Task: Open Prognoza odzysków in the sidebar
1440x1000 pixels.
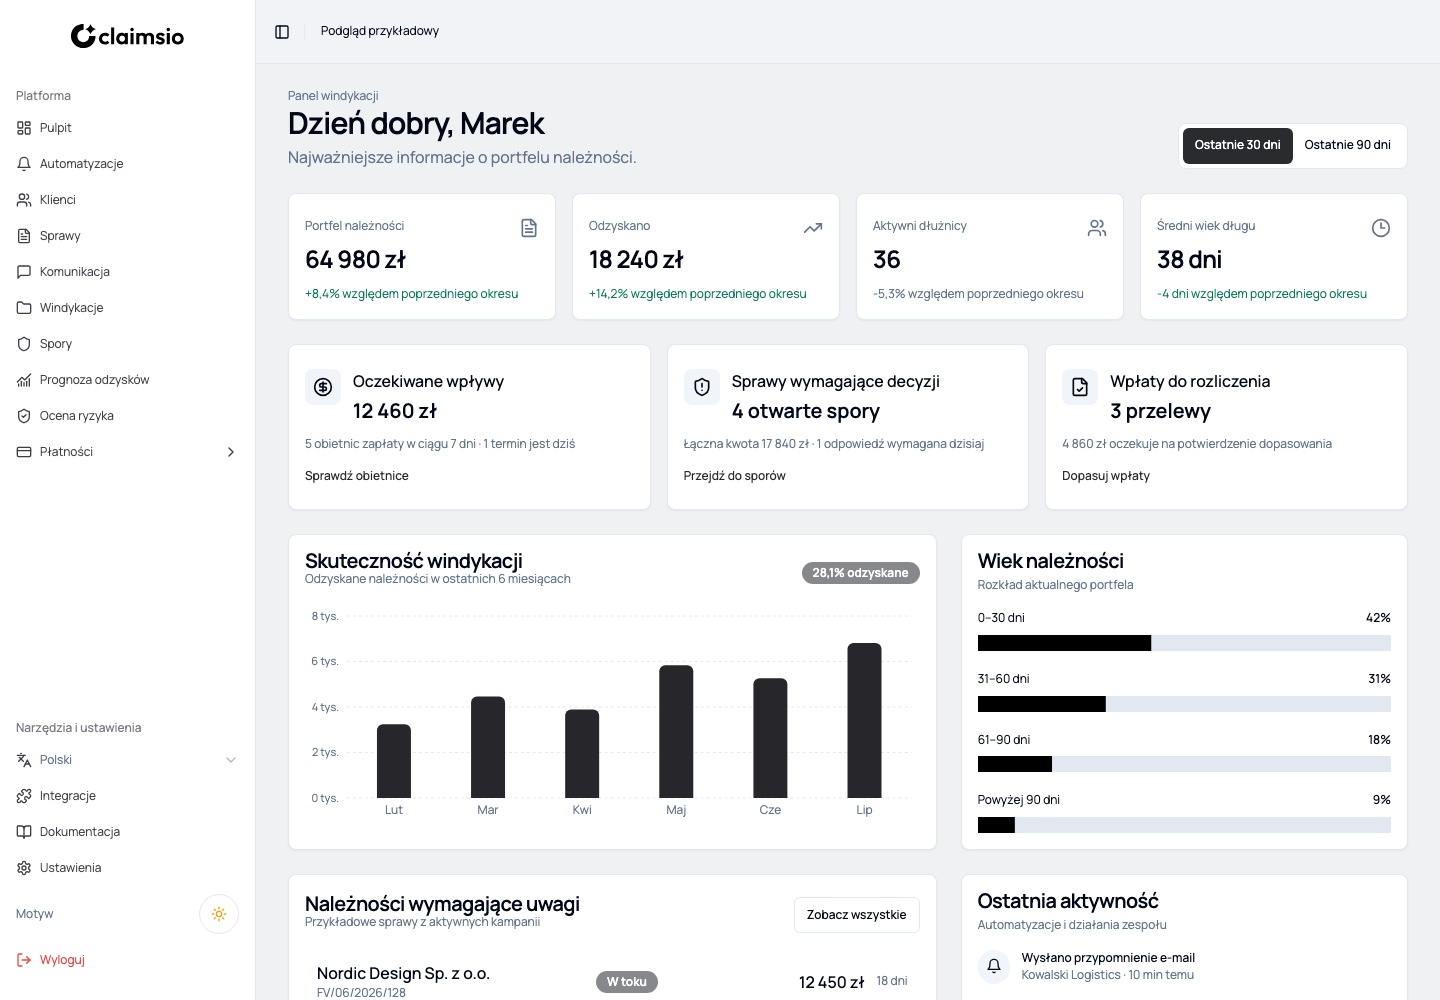Action: pos(127,380)
